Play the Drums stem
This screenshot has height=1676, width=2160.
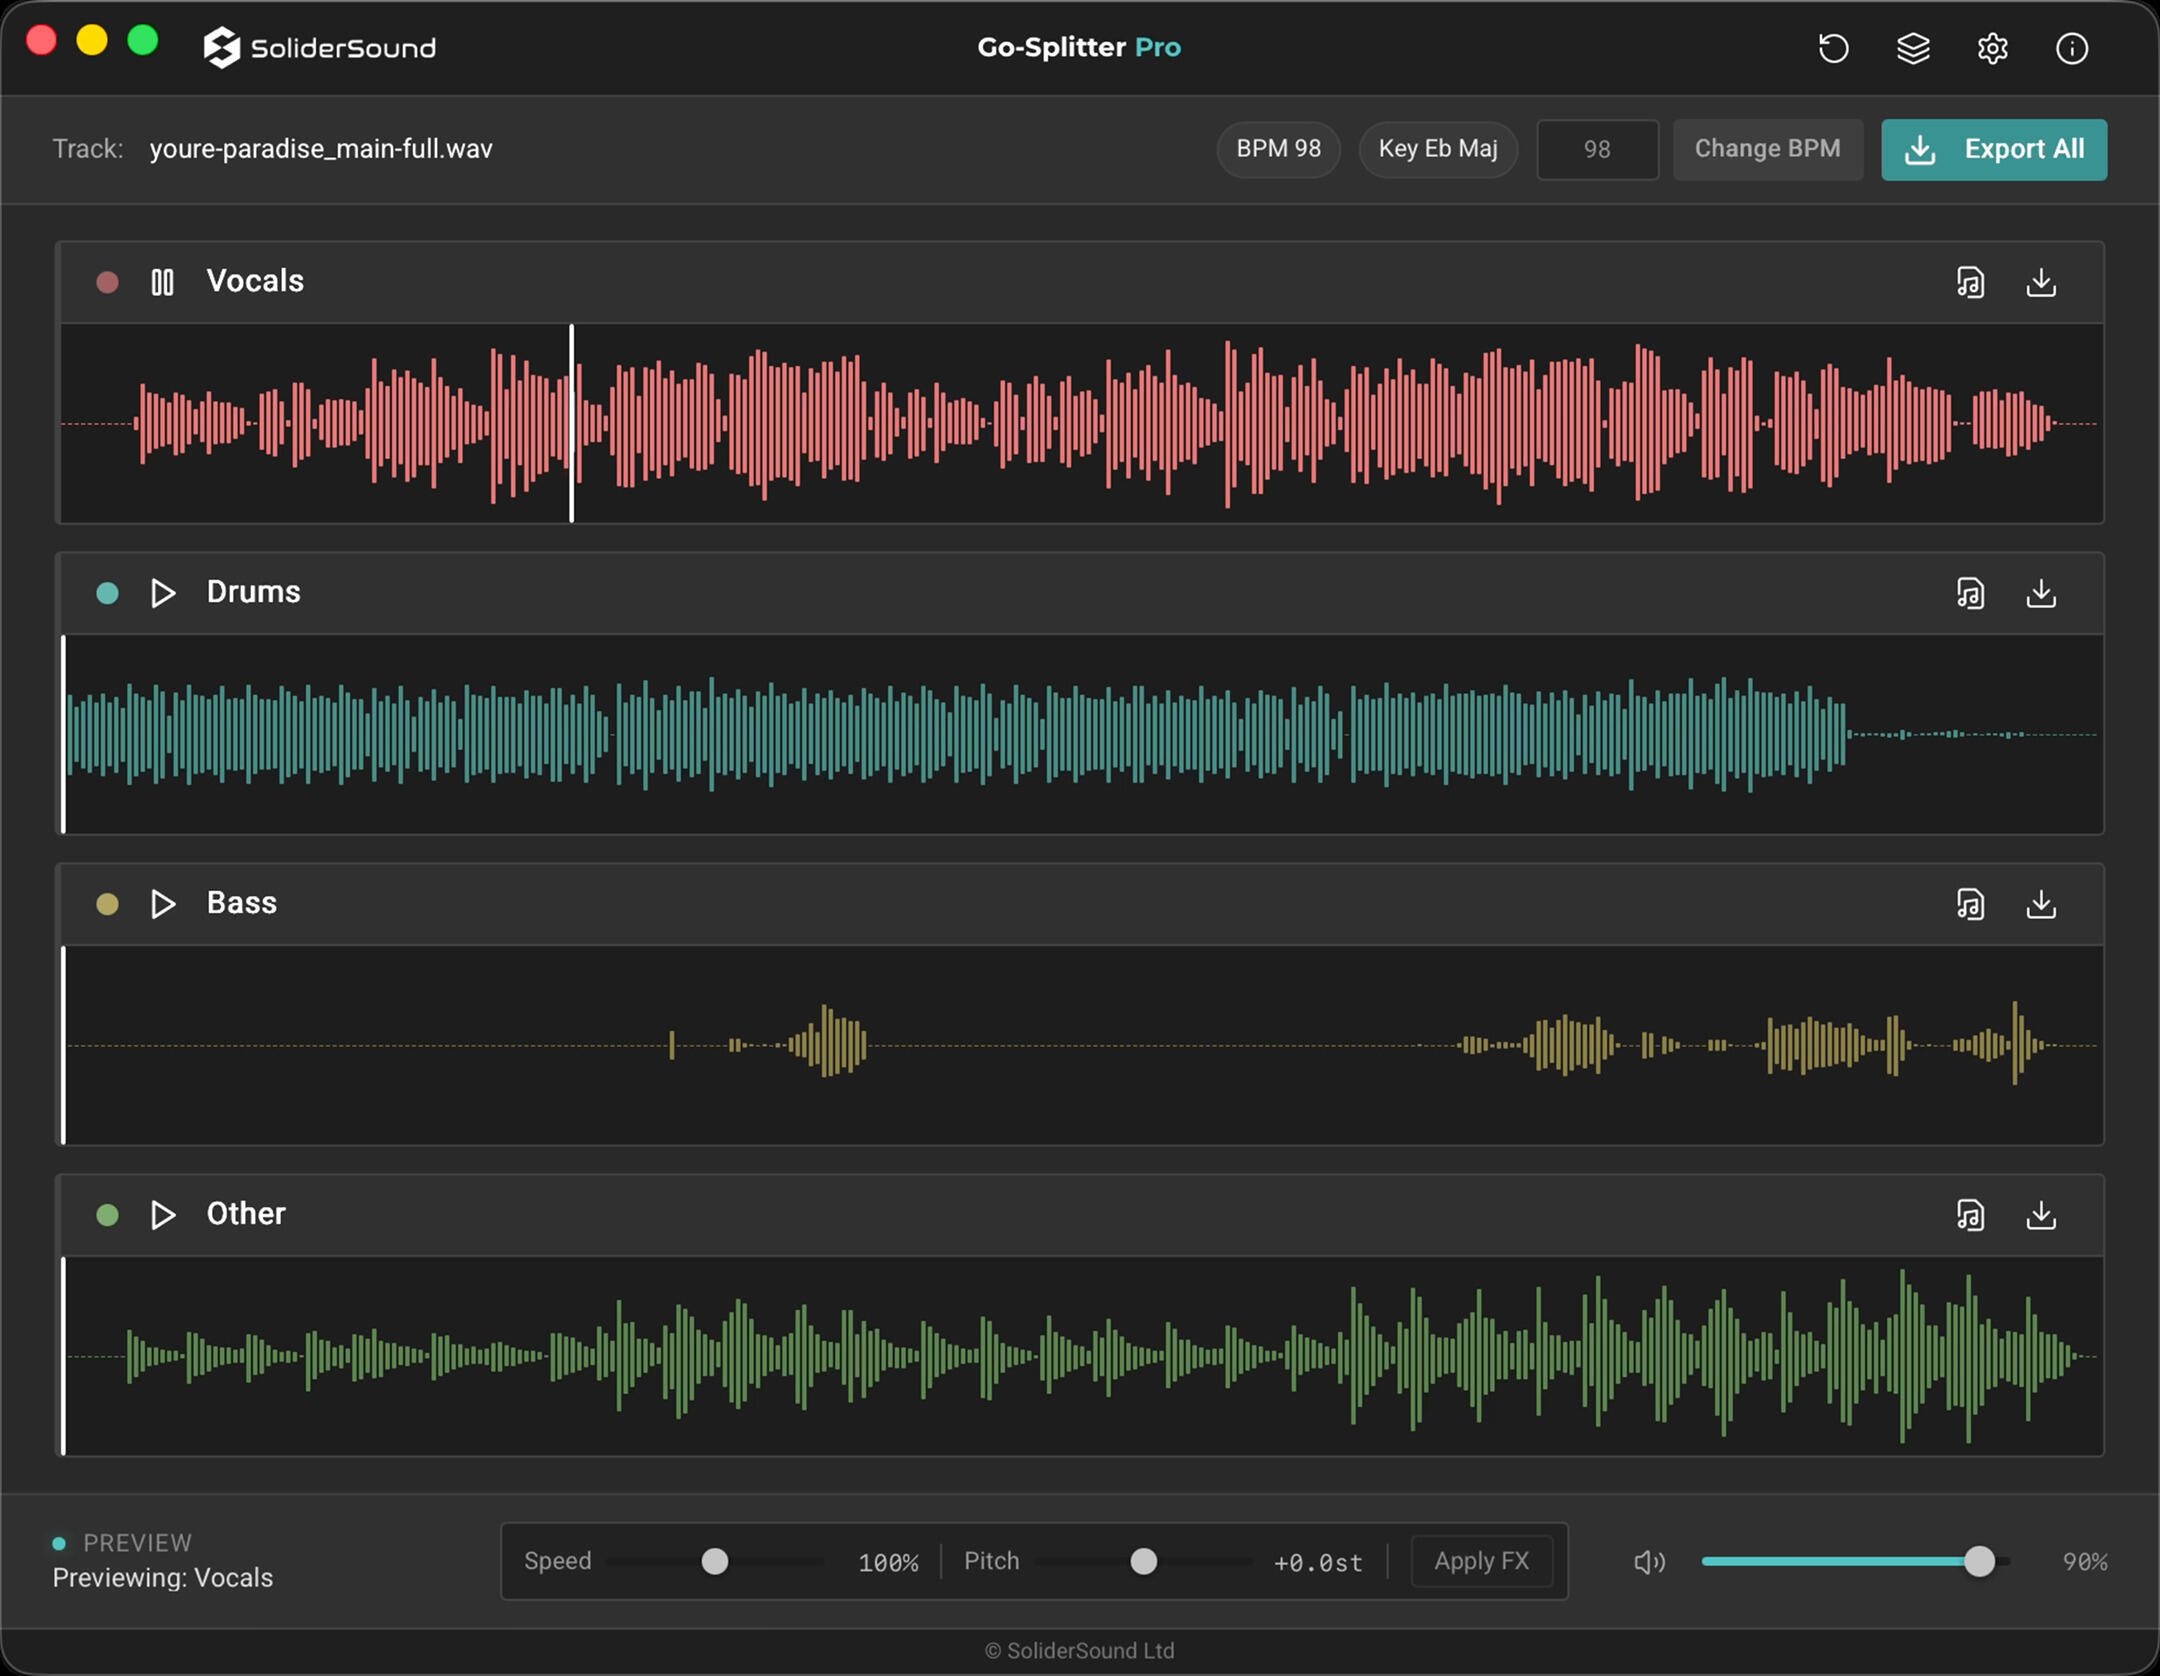click(x=162, y=594)
